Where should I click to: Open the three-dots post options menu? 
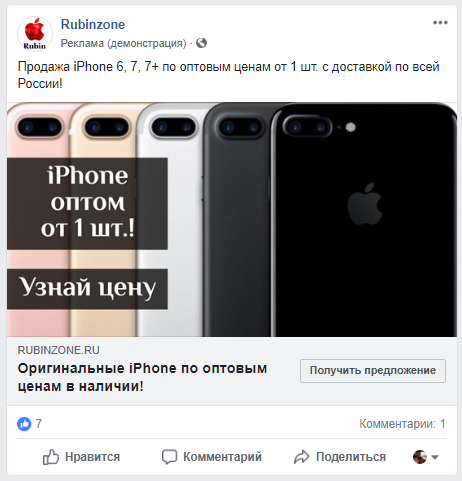pos(440,23)
